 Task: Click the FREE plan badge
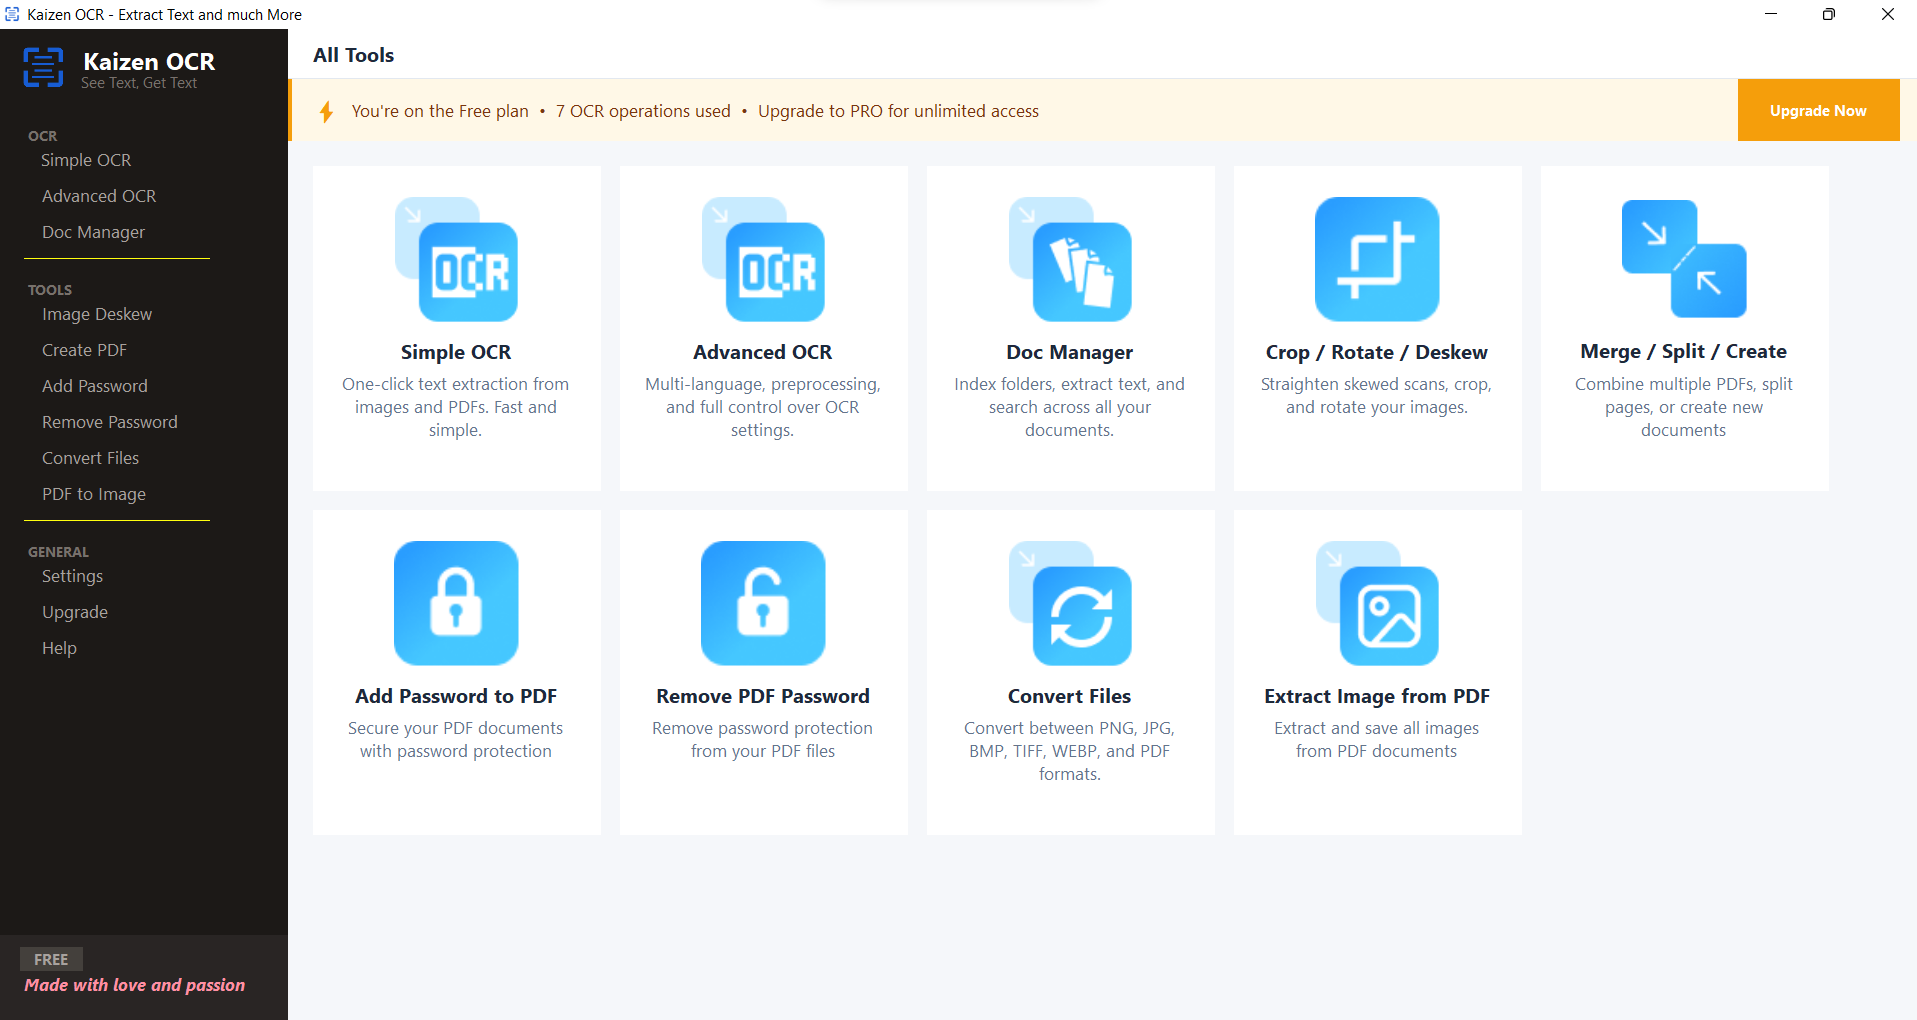(51, 958)
